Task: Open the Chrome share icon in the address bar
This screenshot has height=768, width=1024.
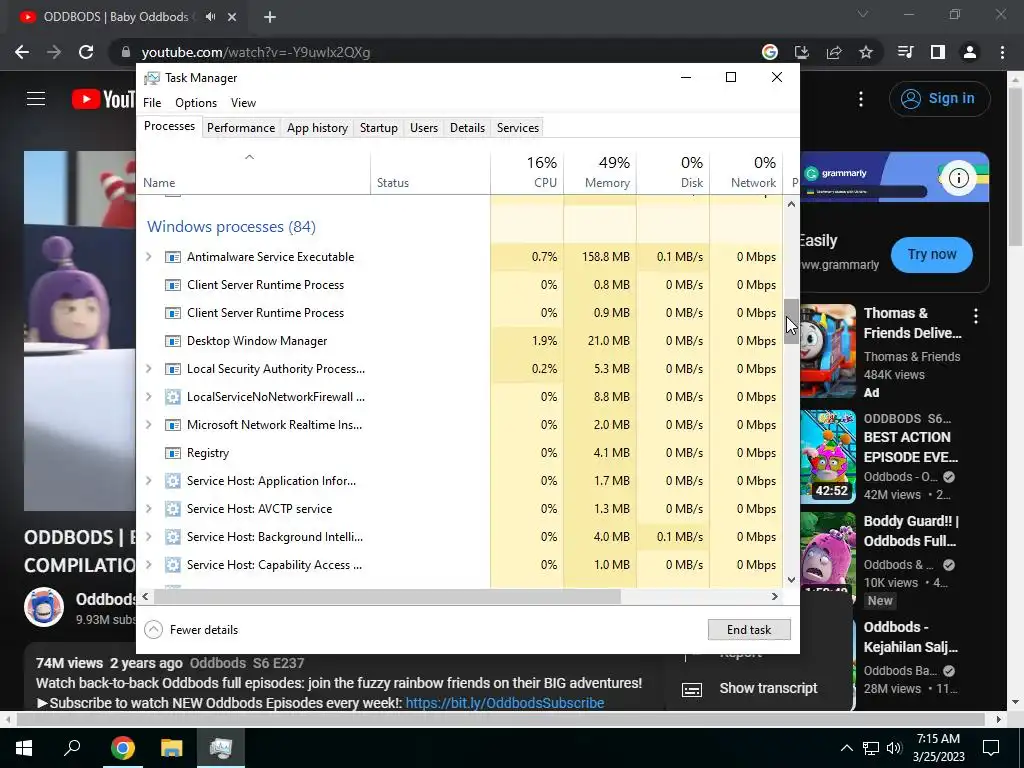Action: coord(834,52)
